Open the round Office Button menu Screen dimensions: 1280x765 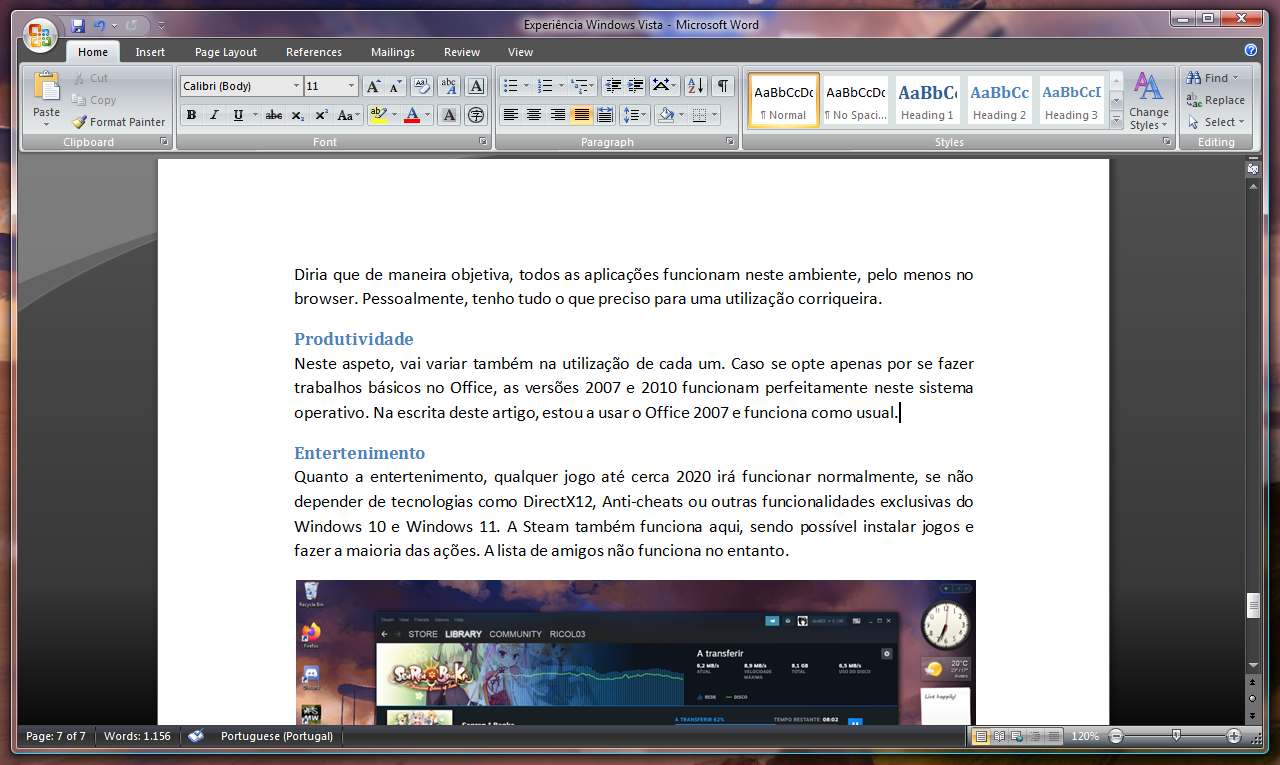coord(41,35)
